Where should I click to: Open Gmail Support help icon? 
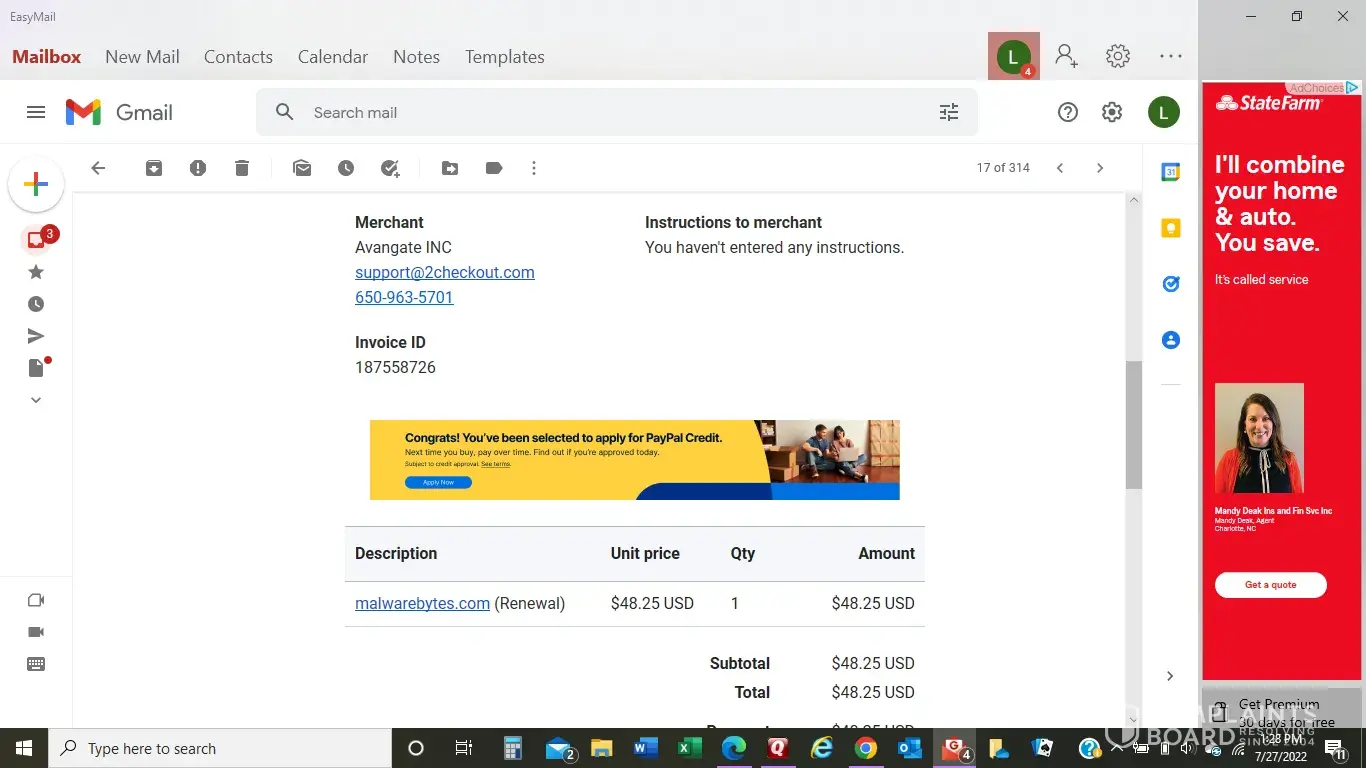(1068, 112)
